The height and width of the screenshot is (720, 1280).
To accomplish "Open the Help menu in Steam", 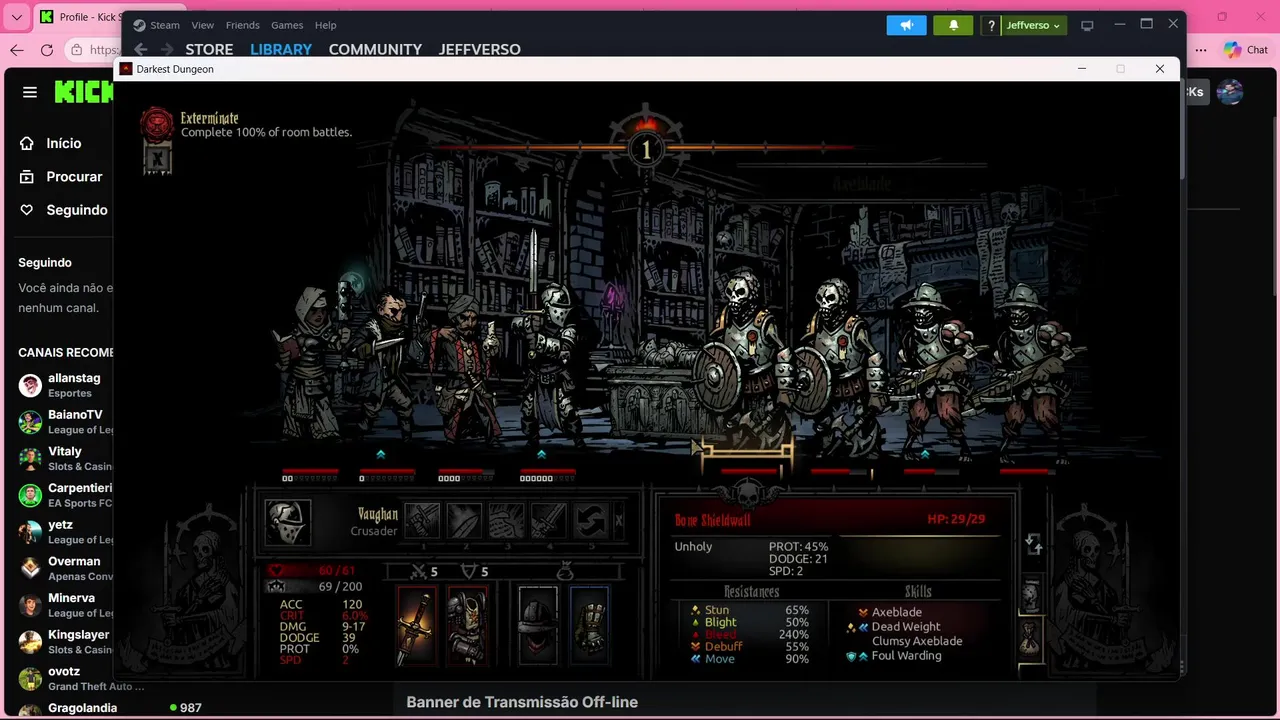I will tap(325, 25).
